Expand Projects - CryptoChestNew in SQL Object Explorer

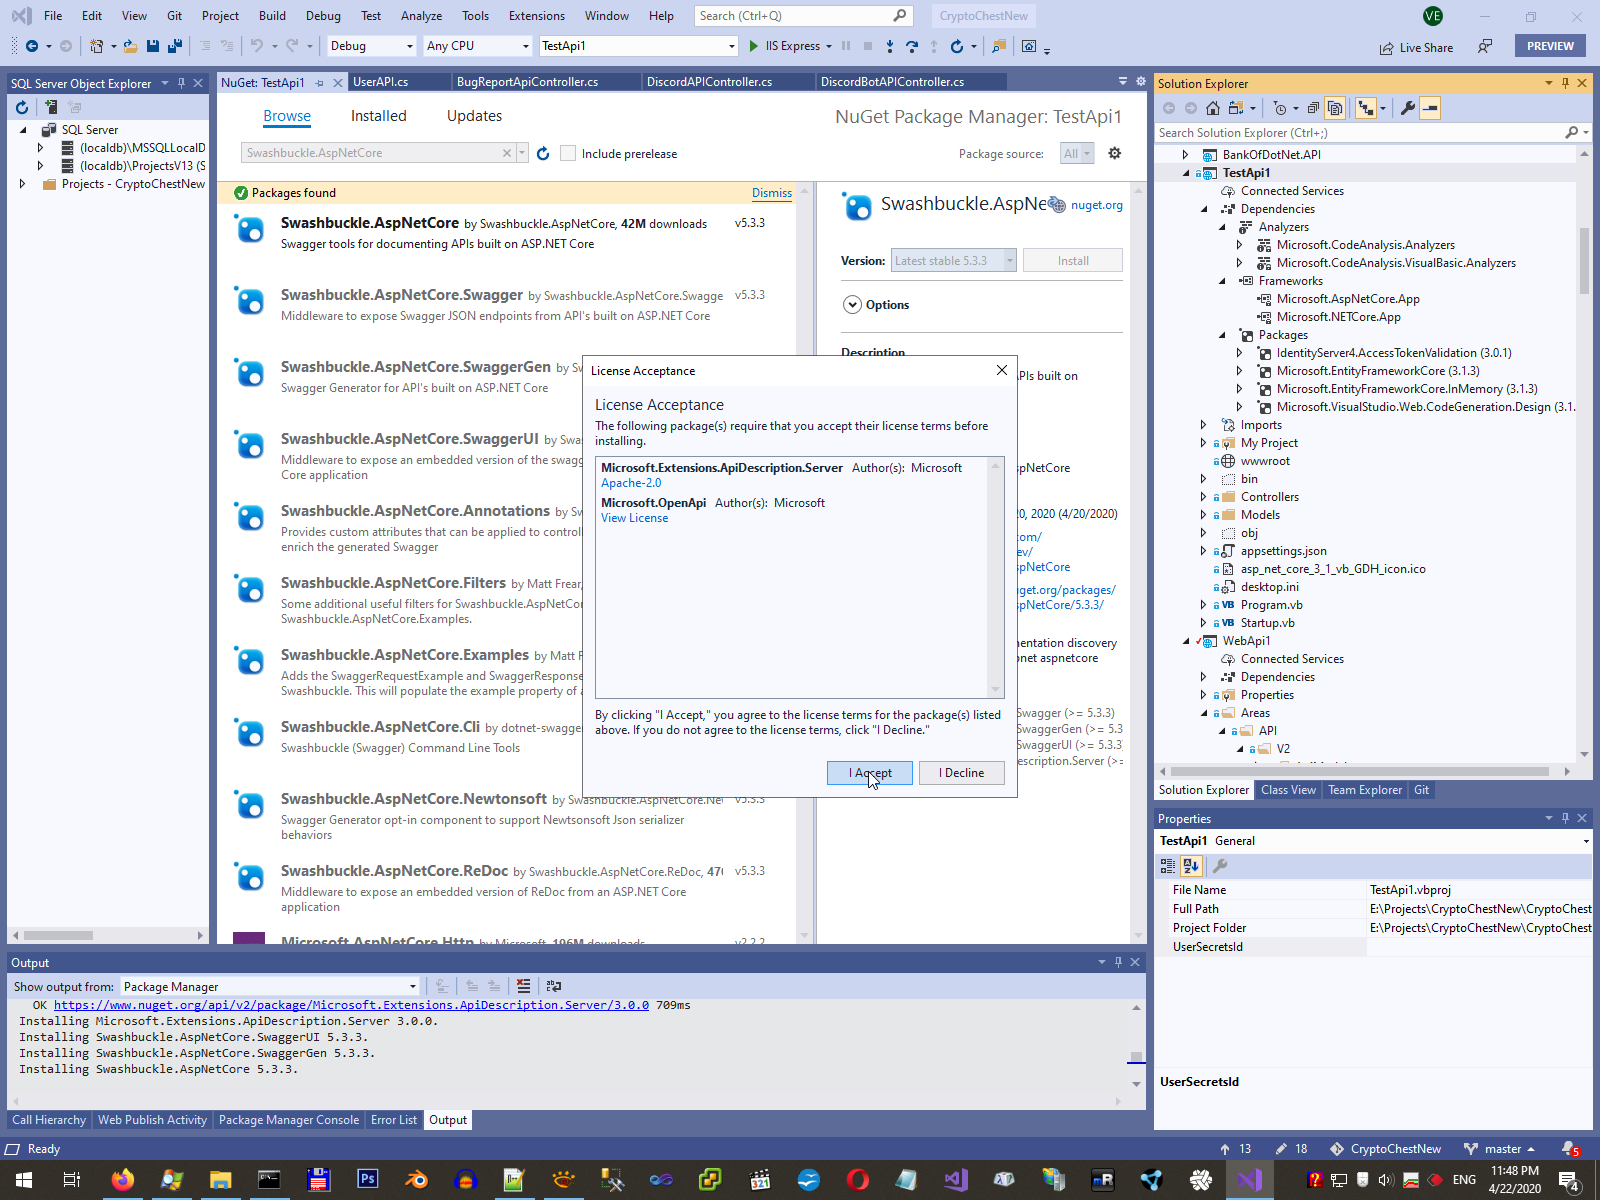point(22,184)
